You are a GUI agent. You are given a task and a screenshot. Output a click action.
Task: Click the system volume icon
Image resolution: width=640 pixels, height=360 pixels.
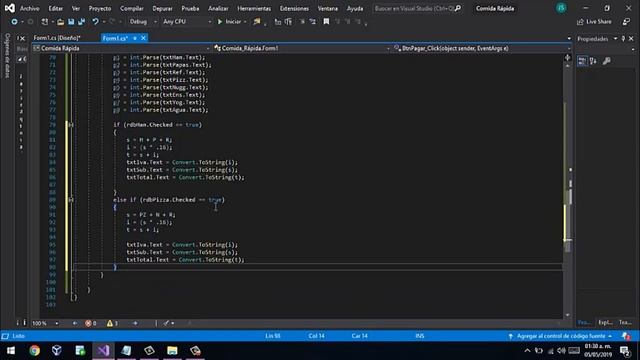(x=562, y=351)
